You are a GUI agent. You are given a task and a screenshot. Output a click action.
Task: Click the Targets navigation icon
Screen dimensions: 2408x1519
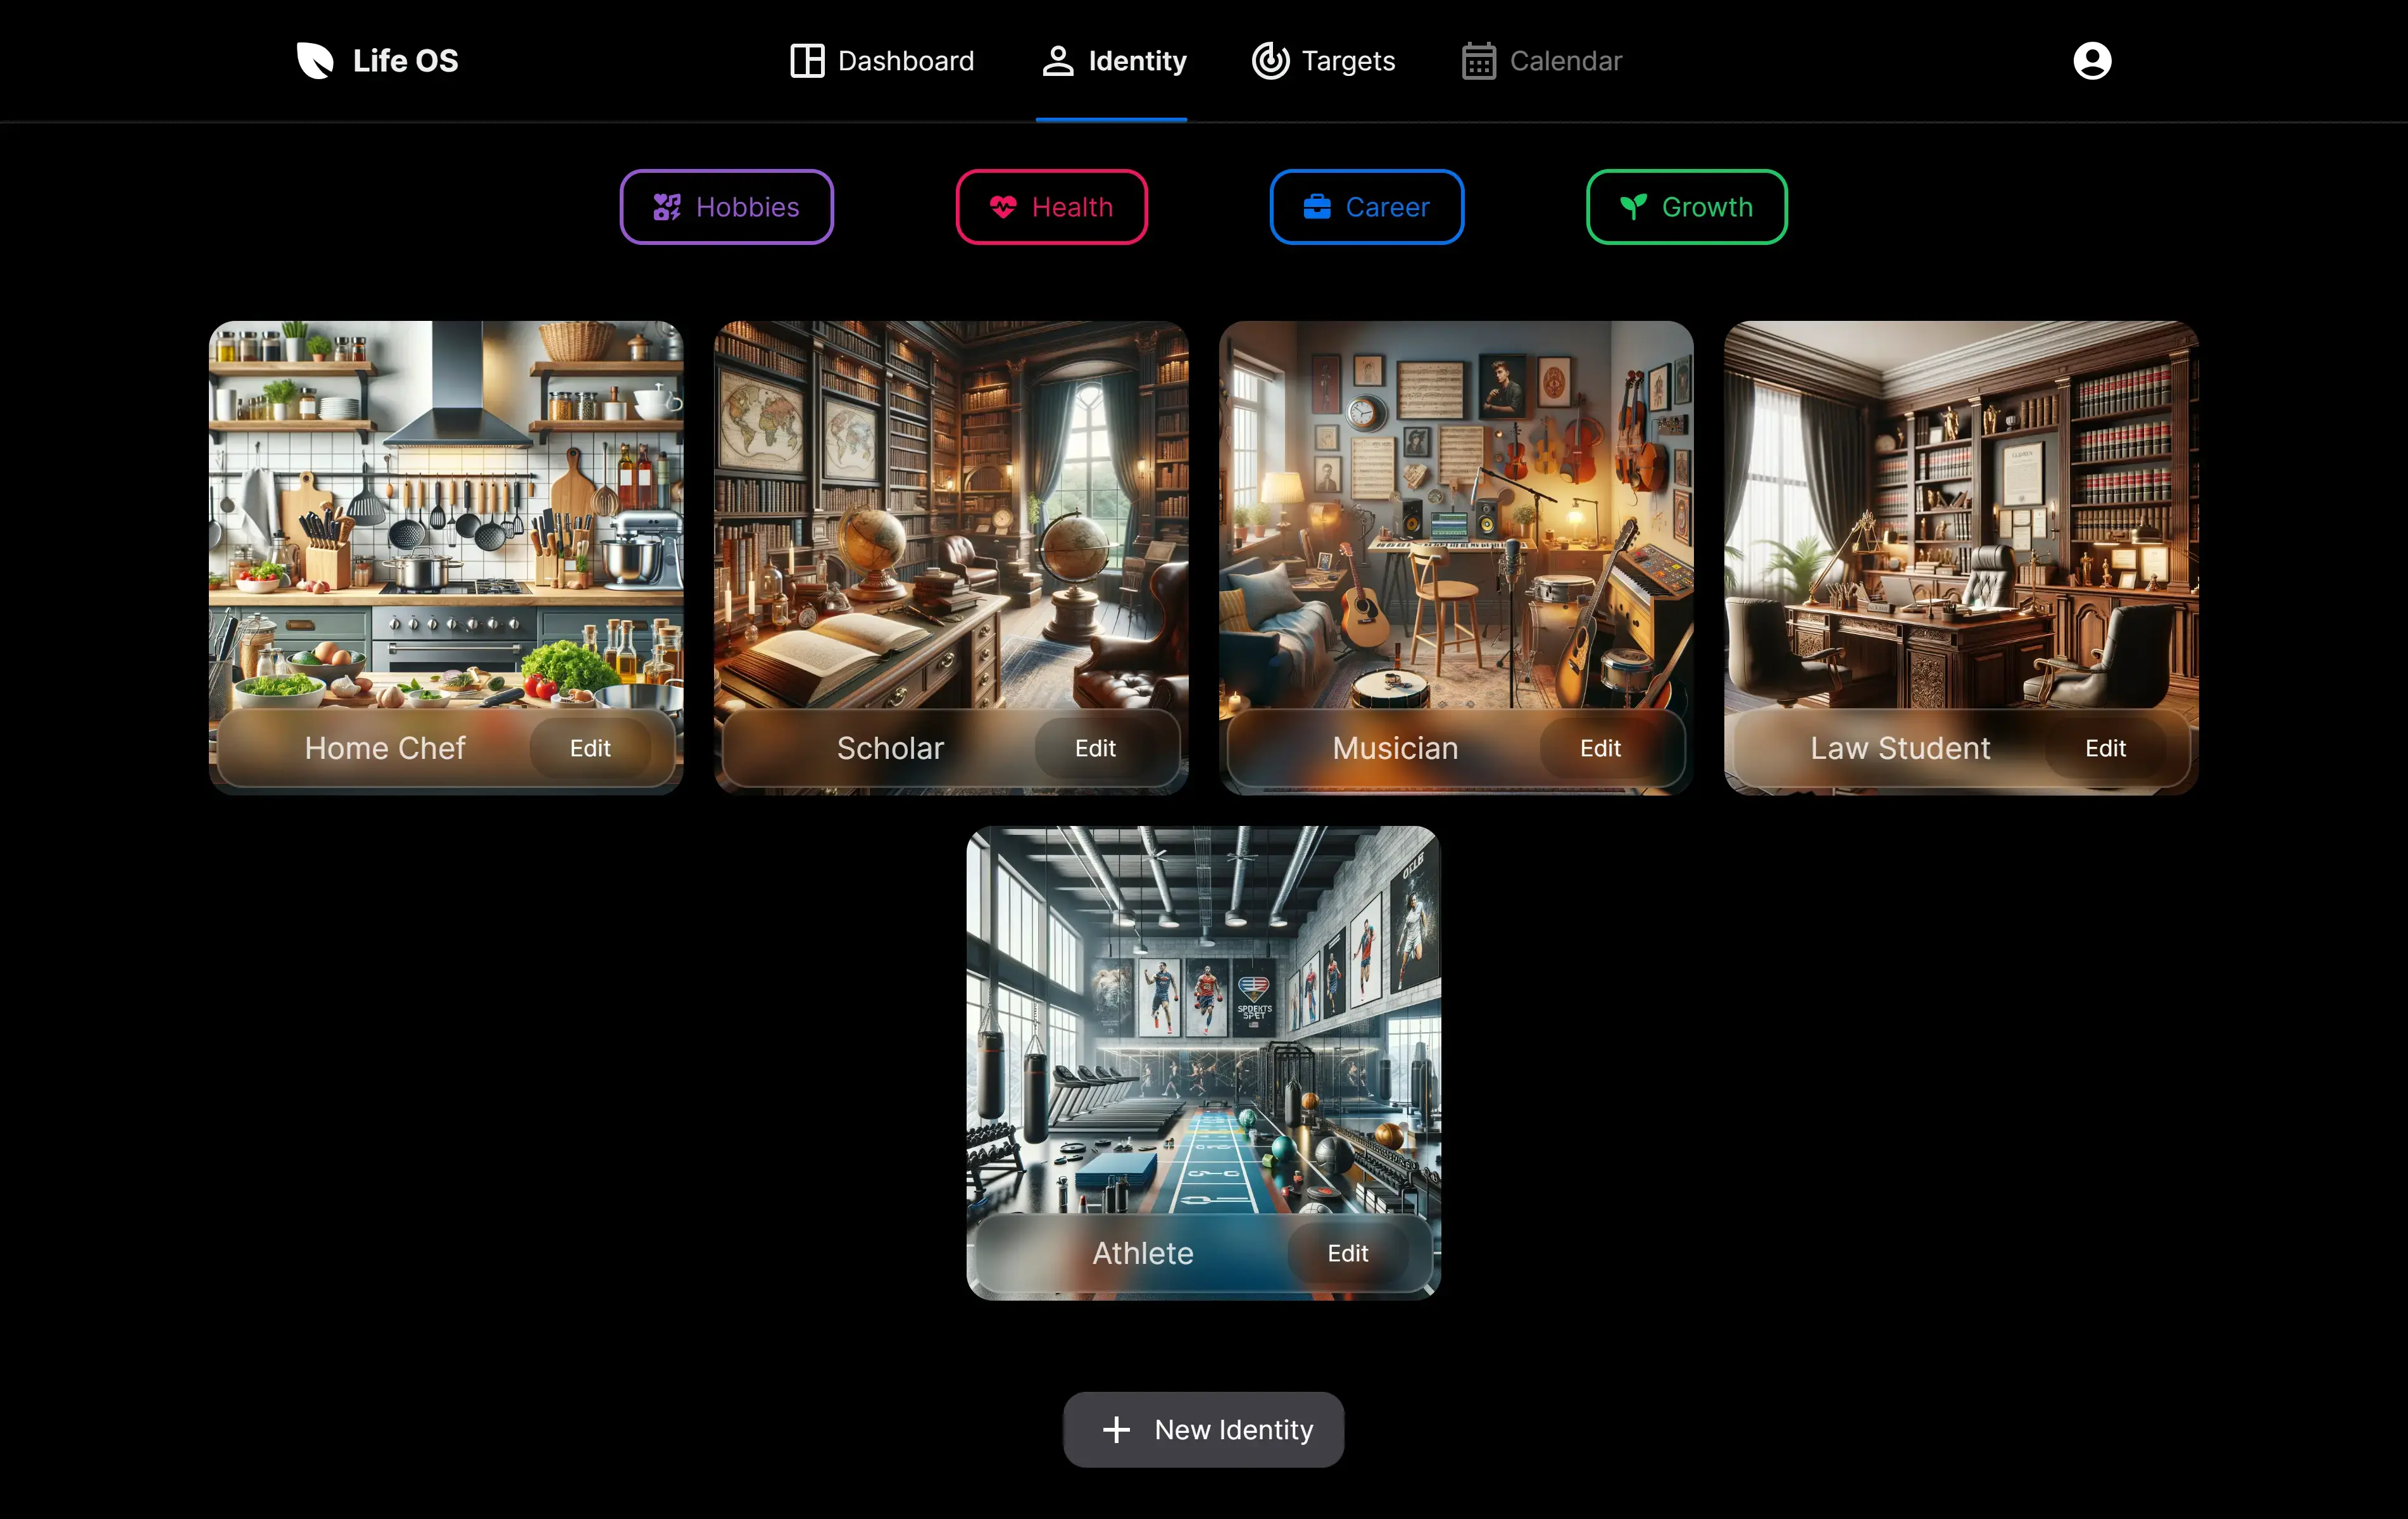(1267, 59)
